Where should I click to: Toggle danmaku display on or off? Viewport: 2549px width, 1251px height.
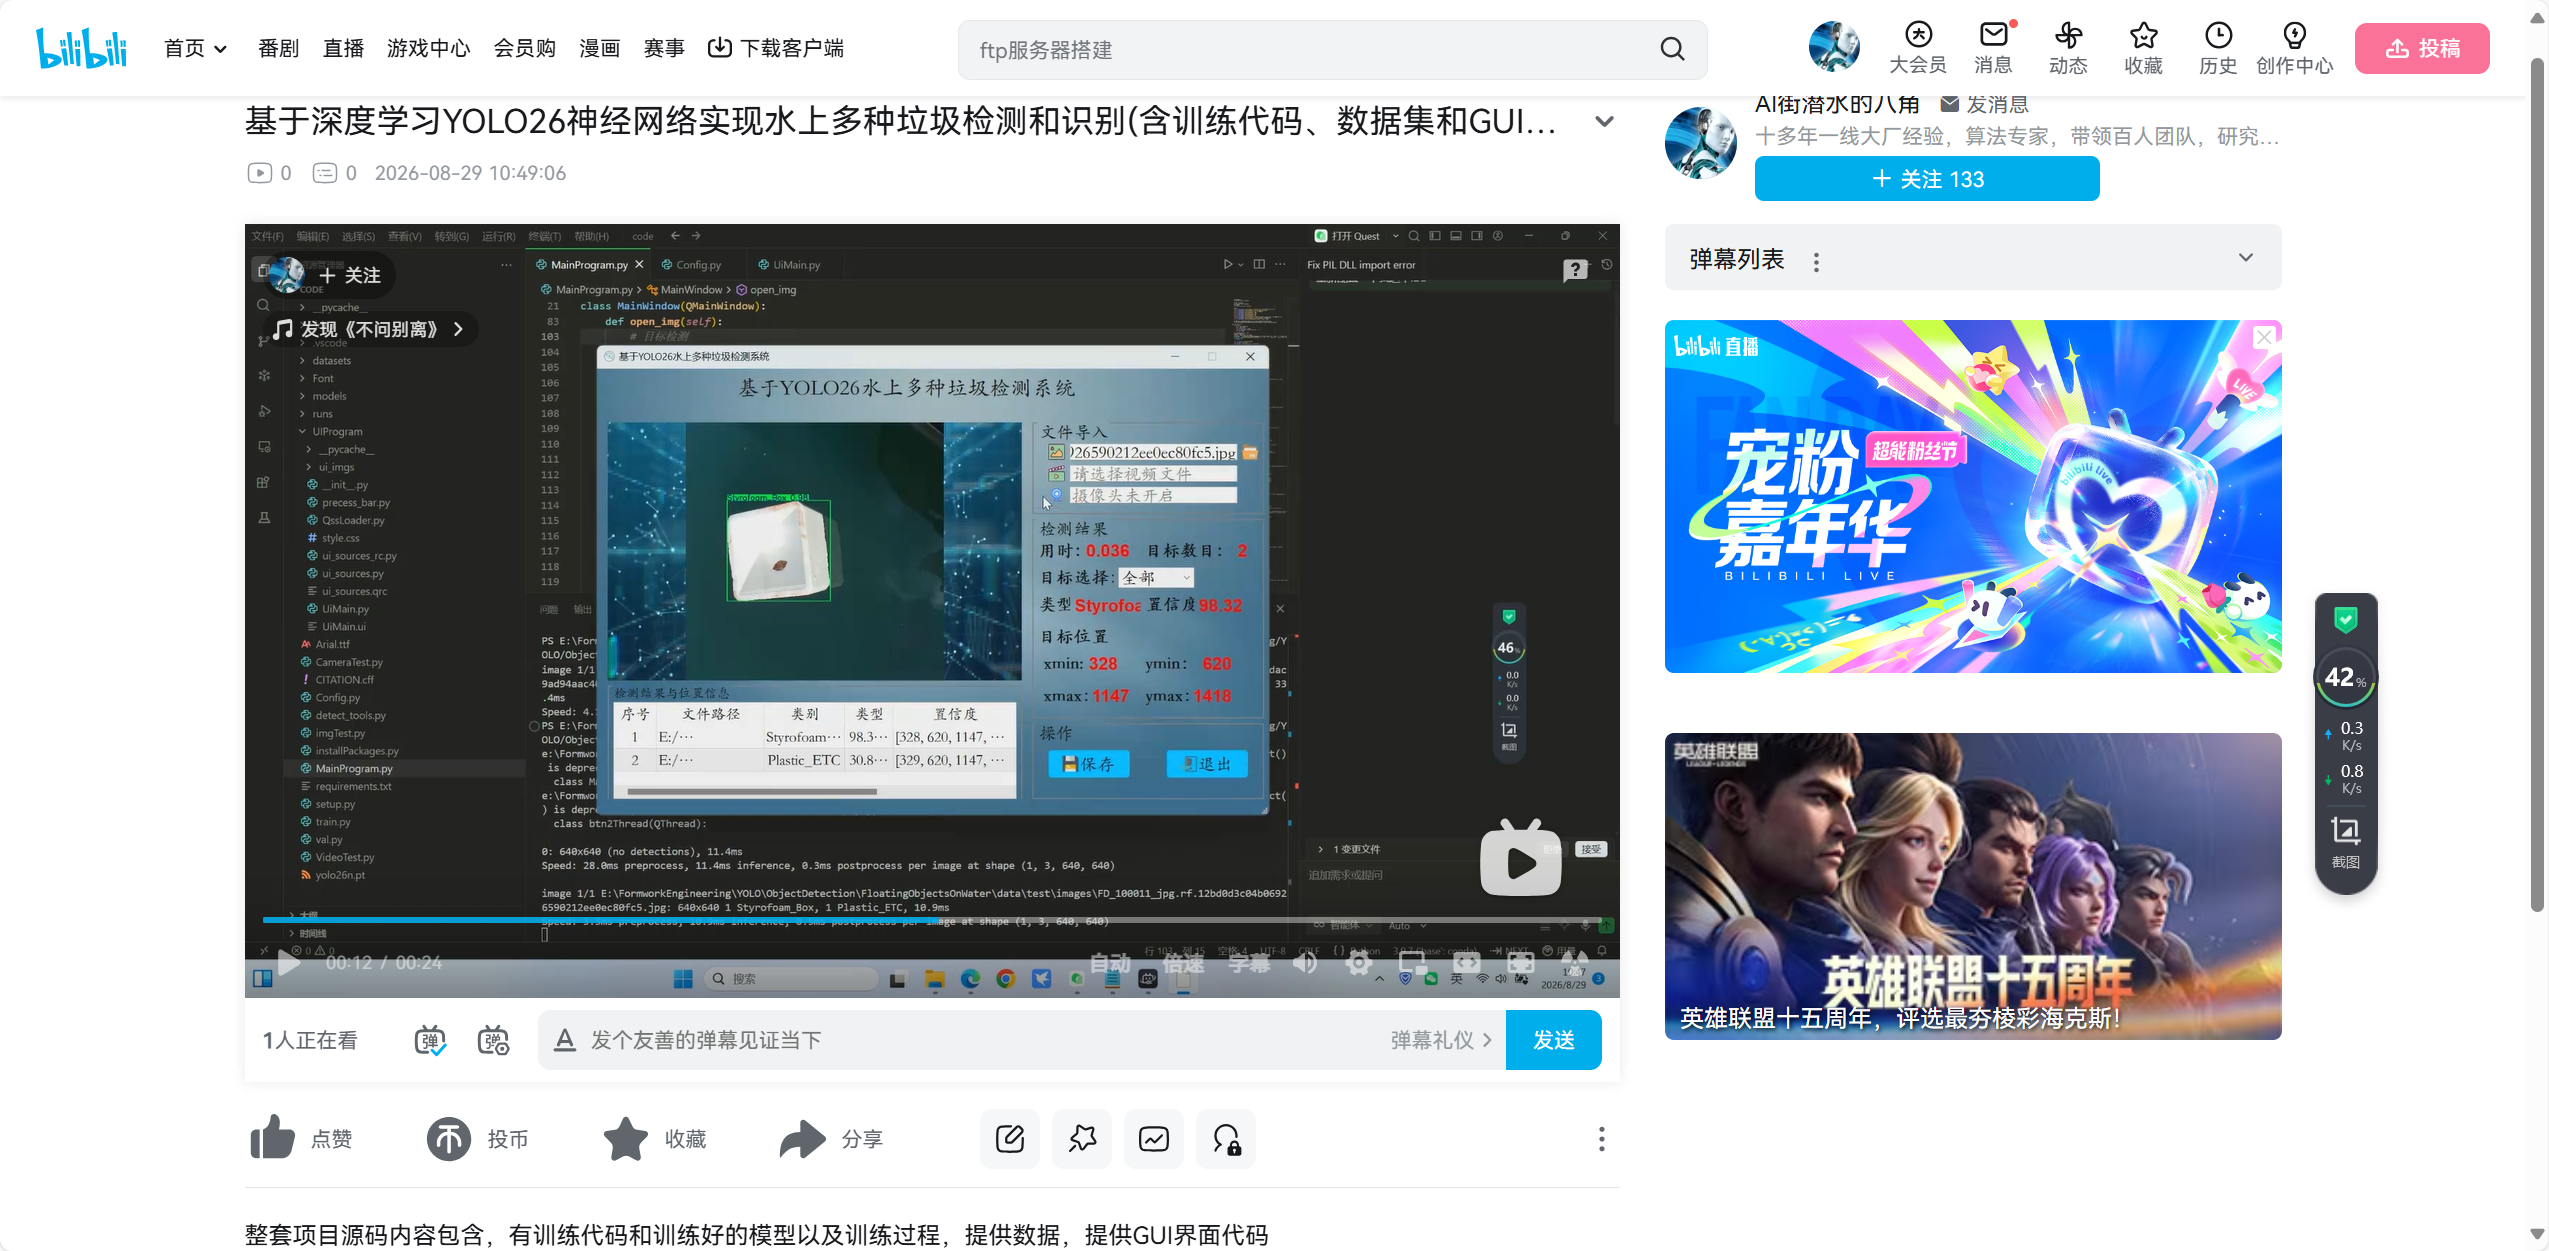click(430, 1040)
